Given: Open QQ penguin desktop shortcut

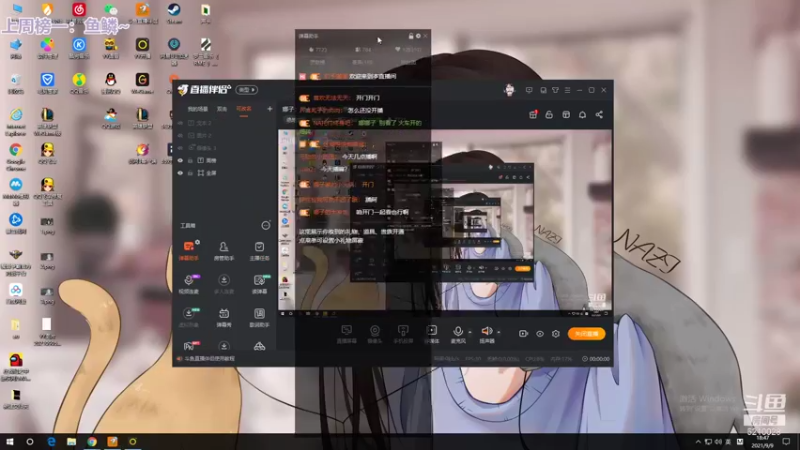Looking at the screenshot, I should click(x=111, y=83).
